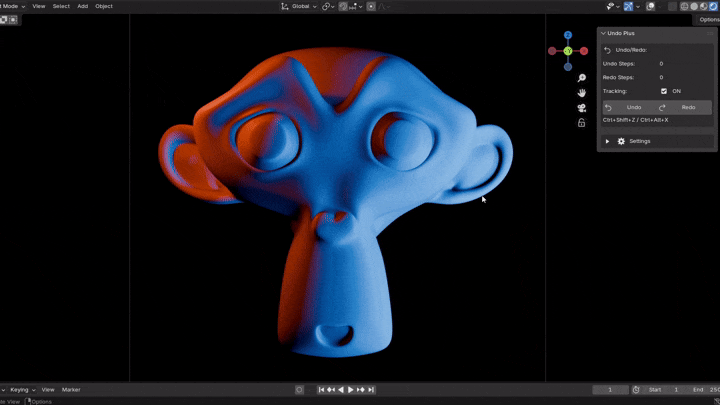Image resolution: width=720 pixels, height=405 pixels.
Task: Click the pan view hand icon
Action: point(581,93)
